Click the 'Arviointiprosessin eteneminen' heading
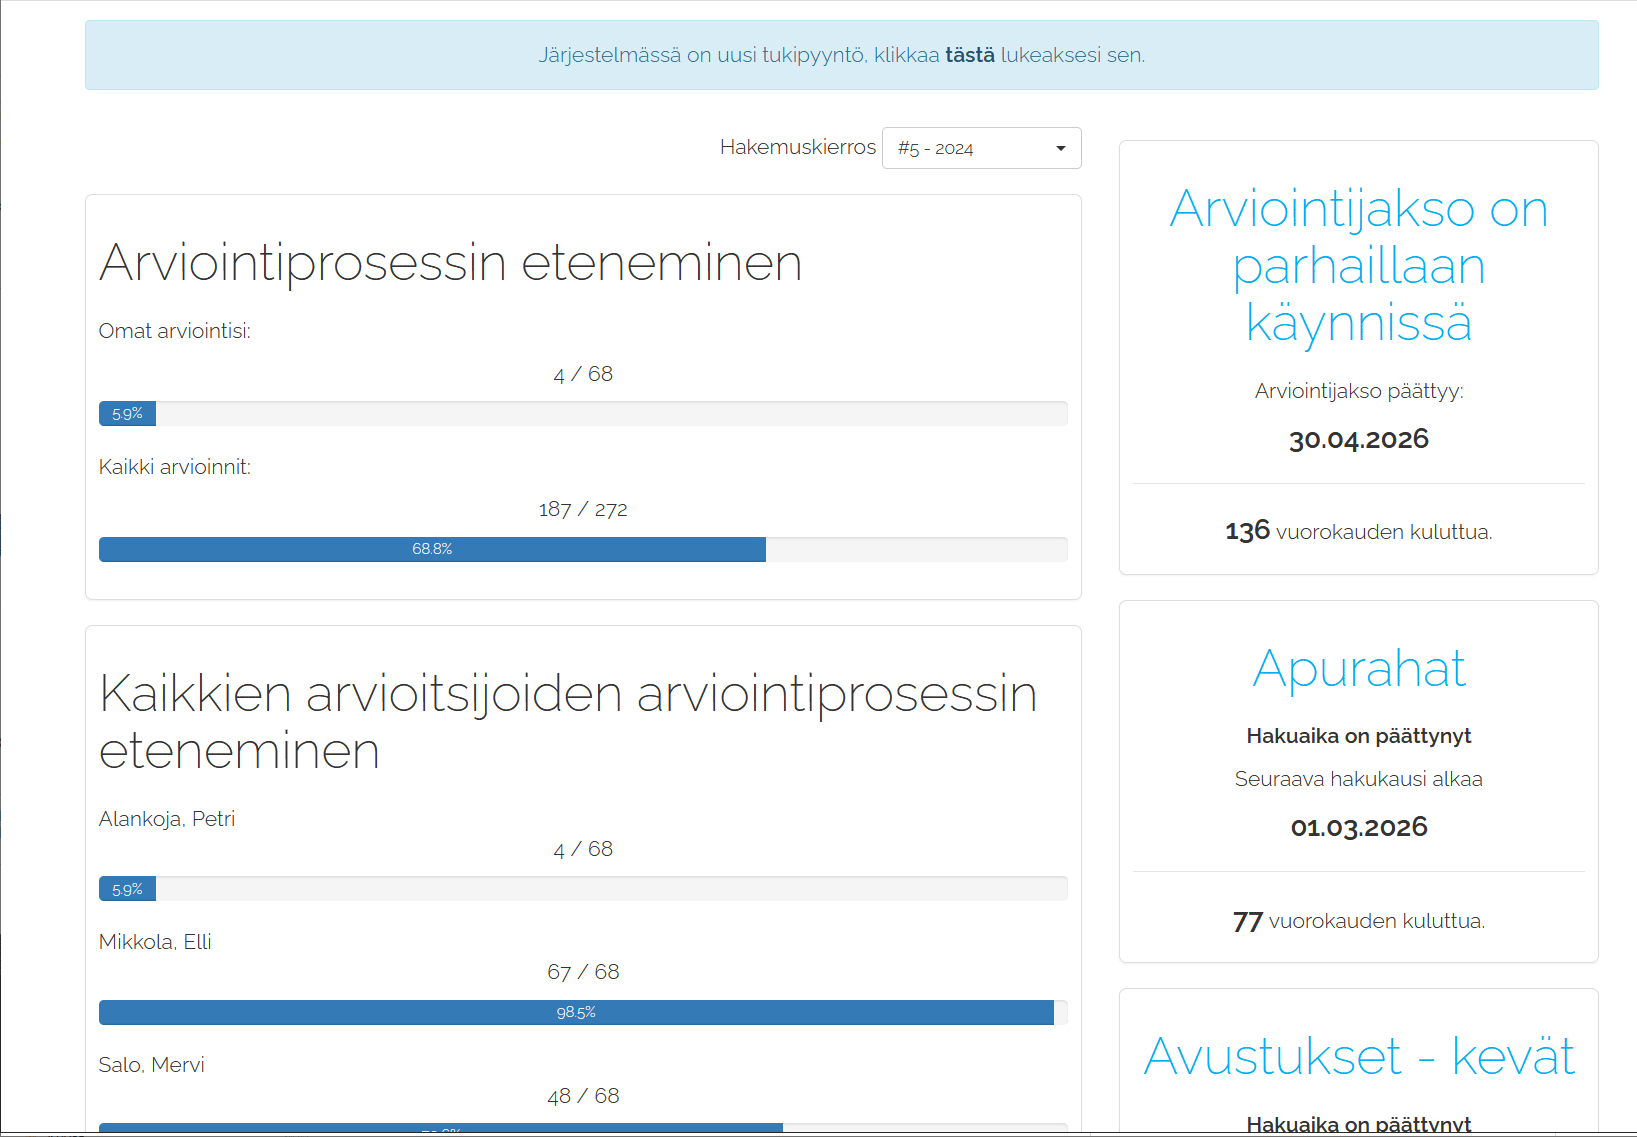 tap(450, 263)
